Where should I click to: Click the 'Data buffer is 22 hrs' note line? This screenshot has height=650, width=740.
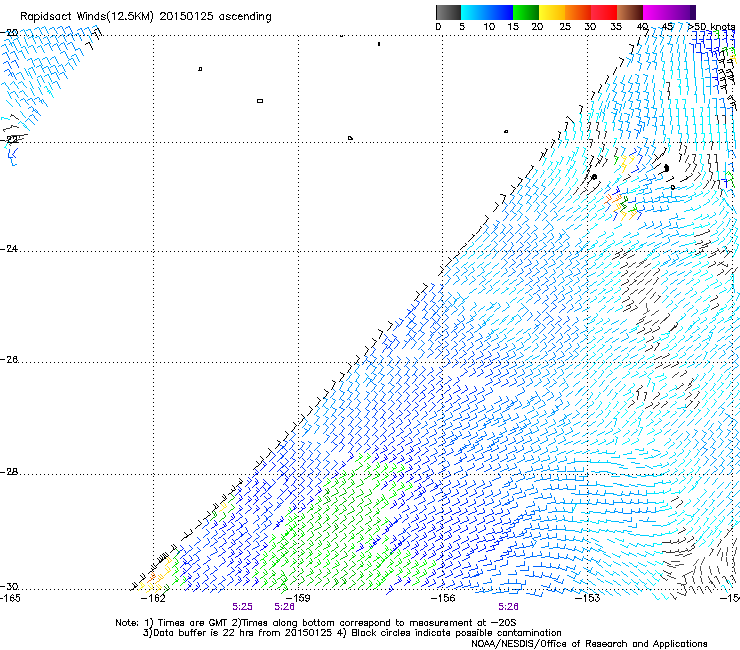(x=352, y=633)
